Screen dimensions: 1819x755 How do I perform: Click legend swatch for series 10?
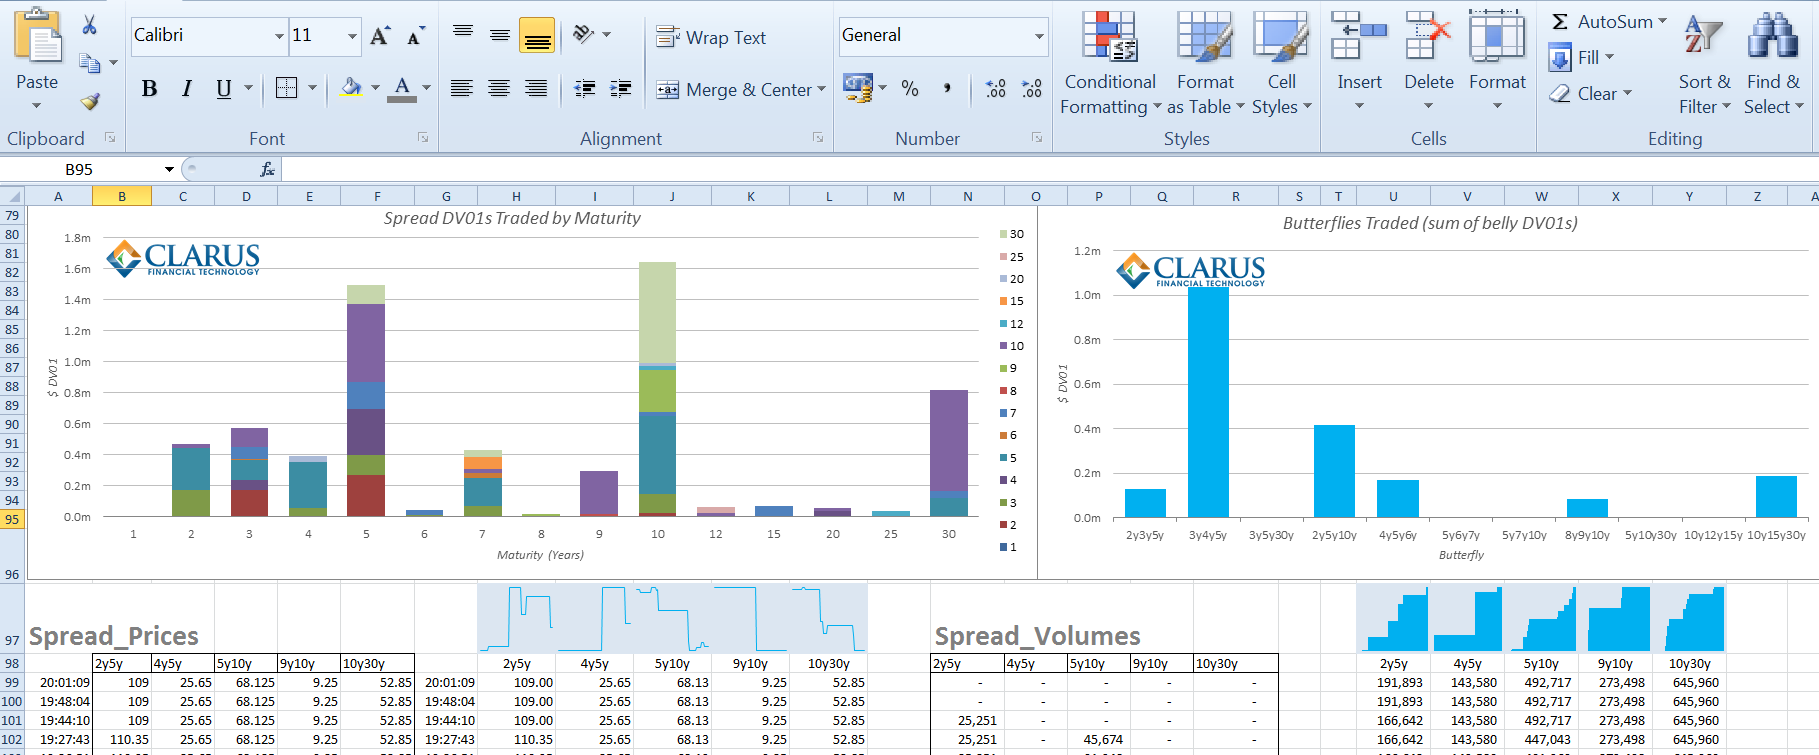pyautogui.click(x=1003, y=346)
